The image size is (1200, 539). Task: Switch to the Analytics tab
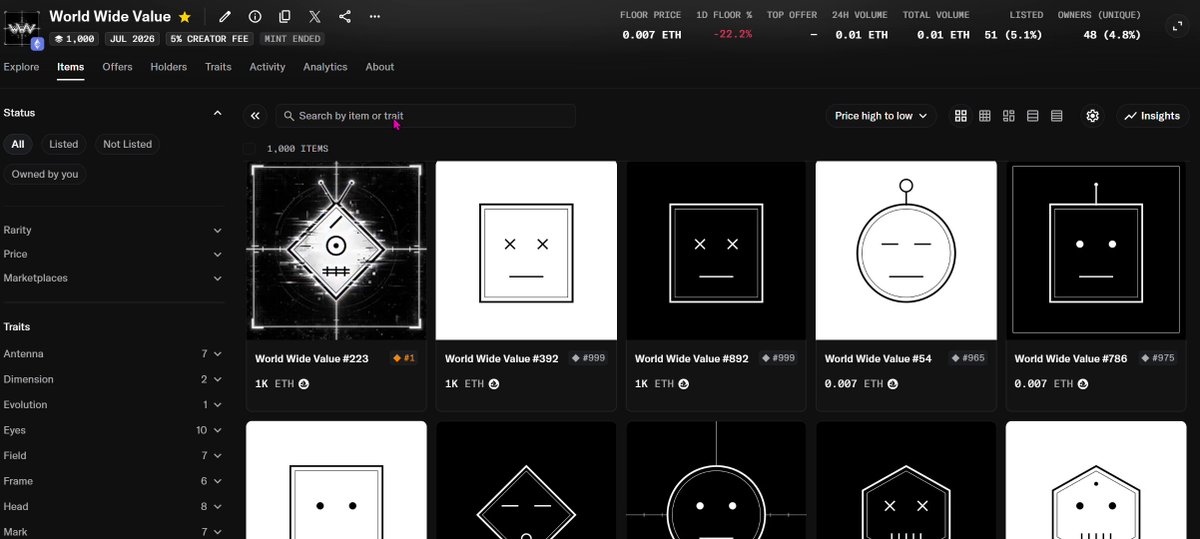[325, 67]
